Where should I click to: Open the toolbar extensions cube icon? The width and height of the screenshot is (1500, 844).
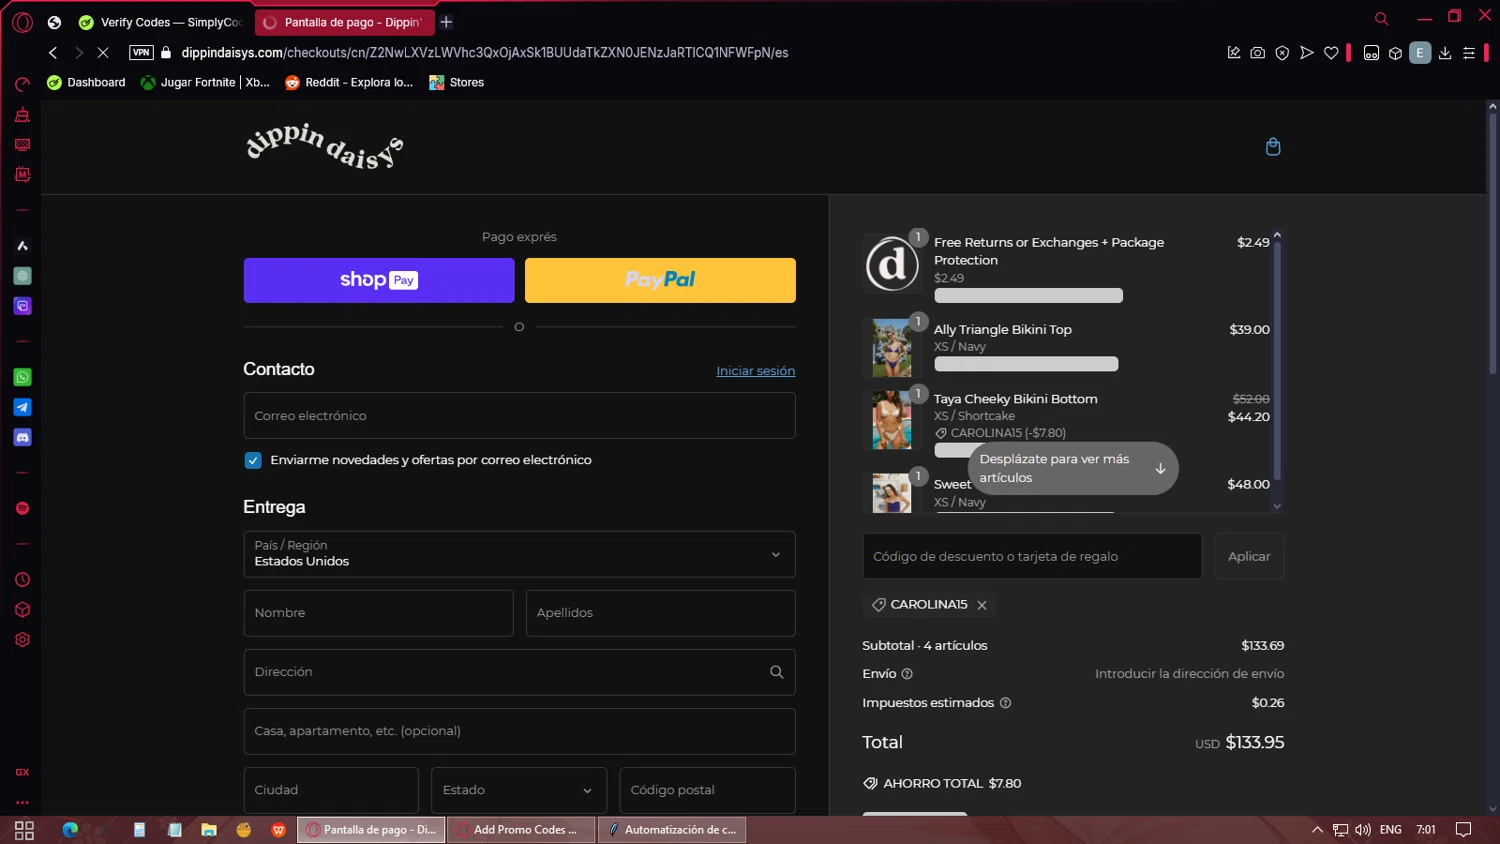1396,53
